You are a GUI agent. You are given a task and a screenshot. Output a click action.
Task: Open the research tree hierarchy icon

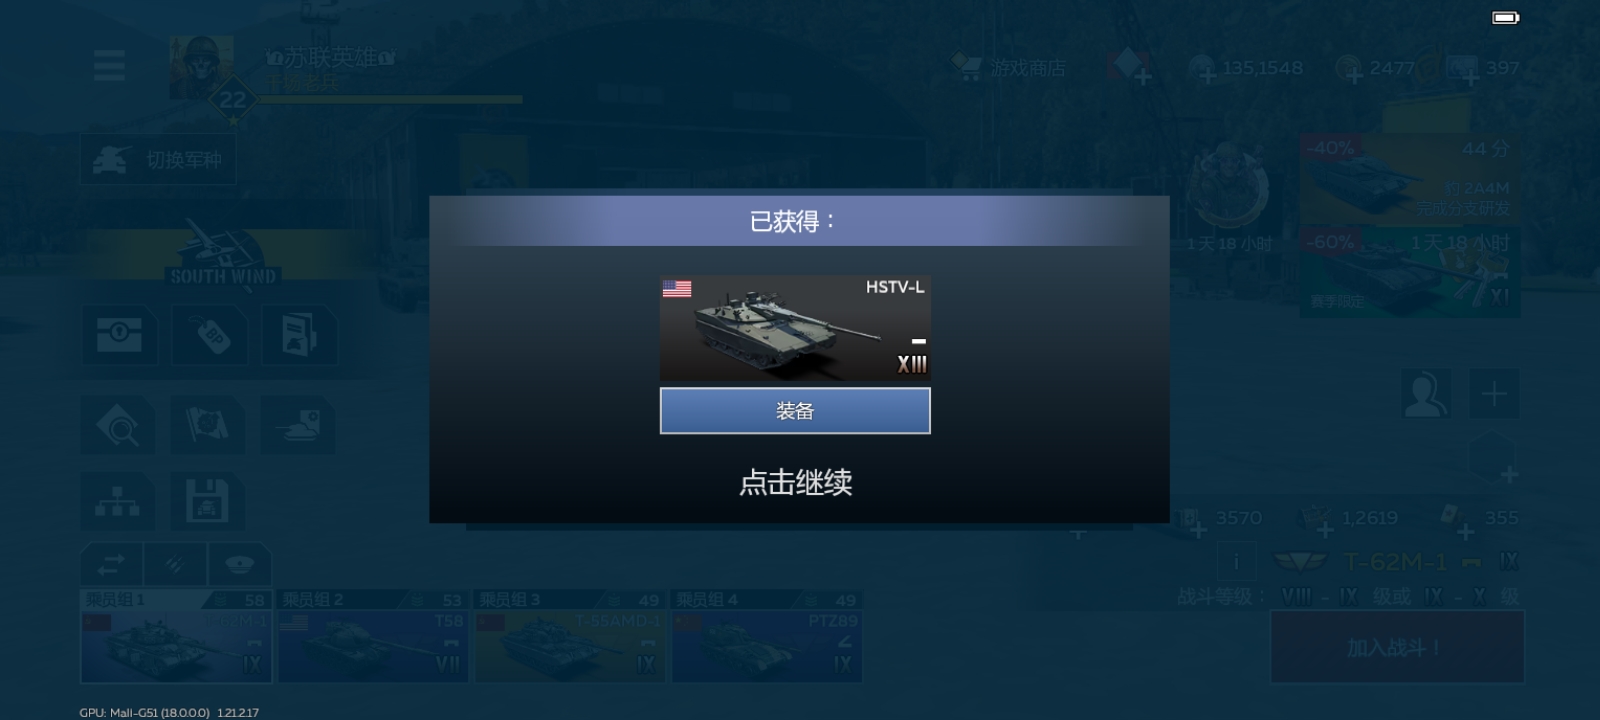118,502
